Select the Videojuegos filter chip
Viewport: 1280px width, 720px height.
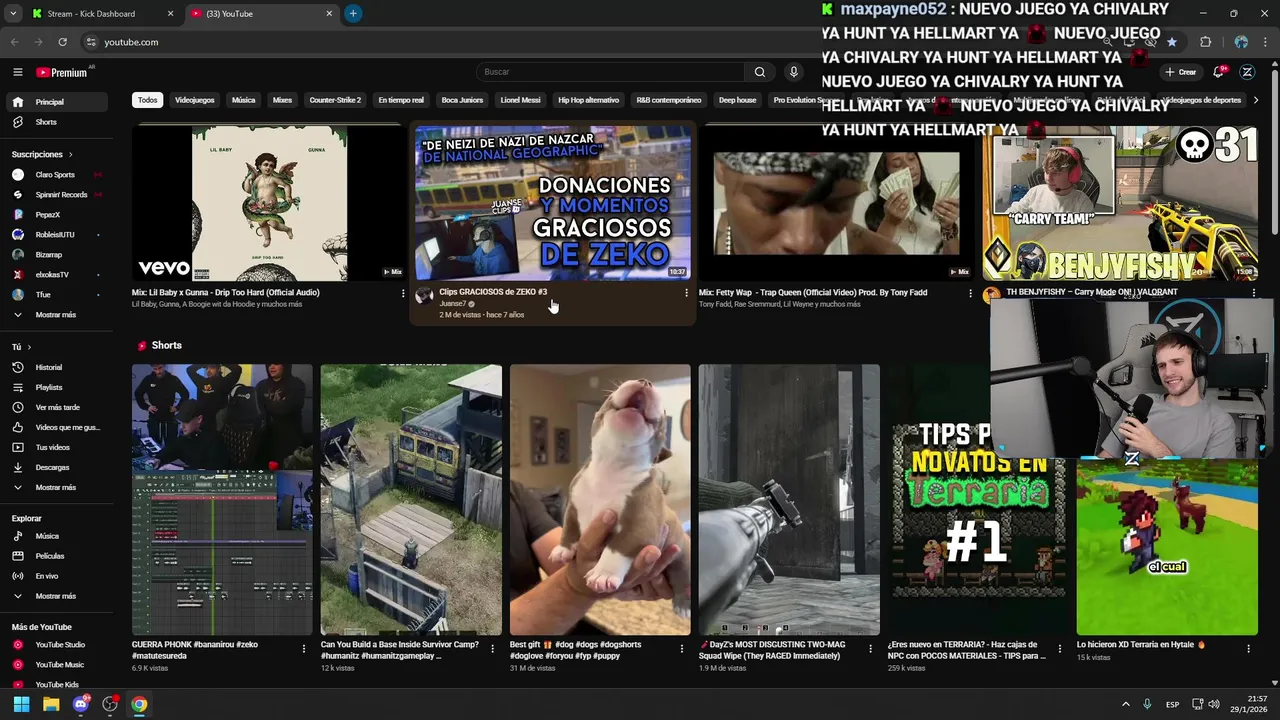coord(194,100)
